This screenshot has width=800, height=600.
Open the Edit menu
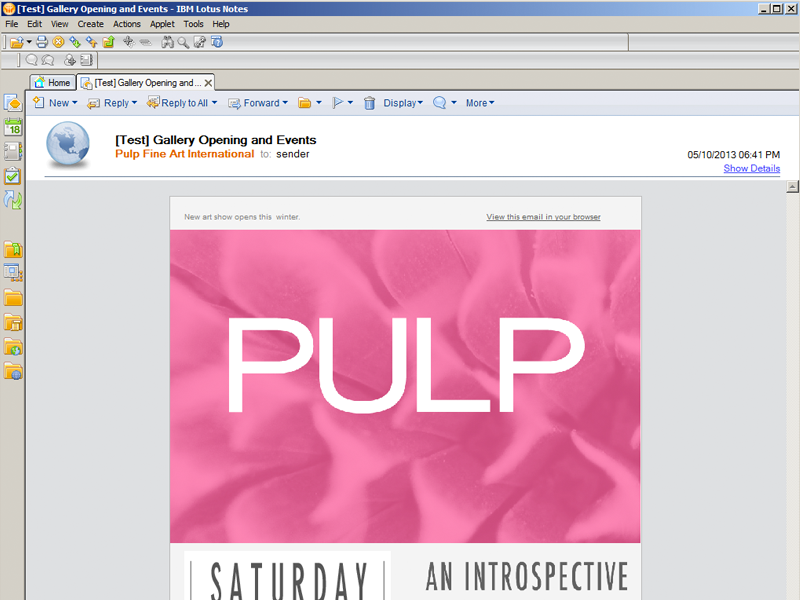click(x=35, y=24)
